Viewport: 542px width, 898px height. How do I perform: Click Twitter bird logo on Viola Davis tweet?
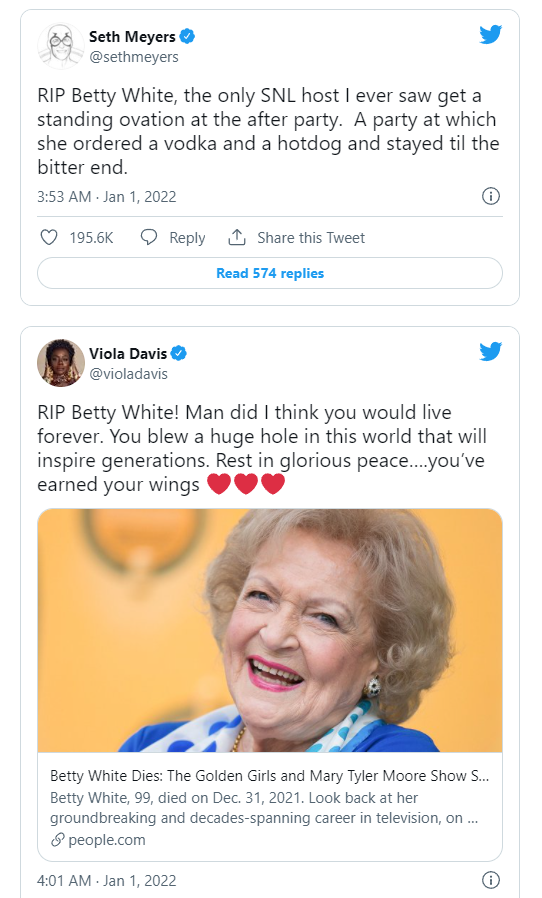(x=490, y=351)
